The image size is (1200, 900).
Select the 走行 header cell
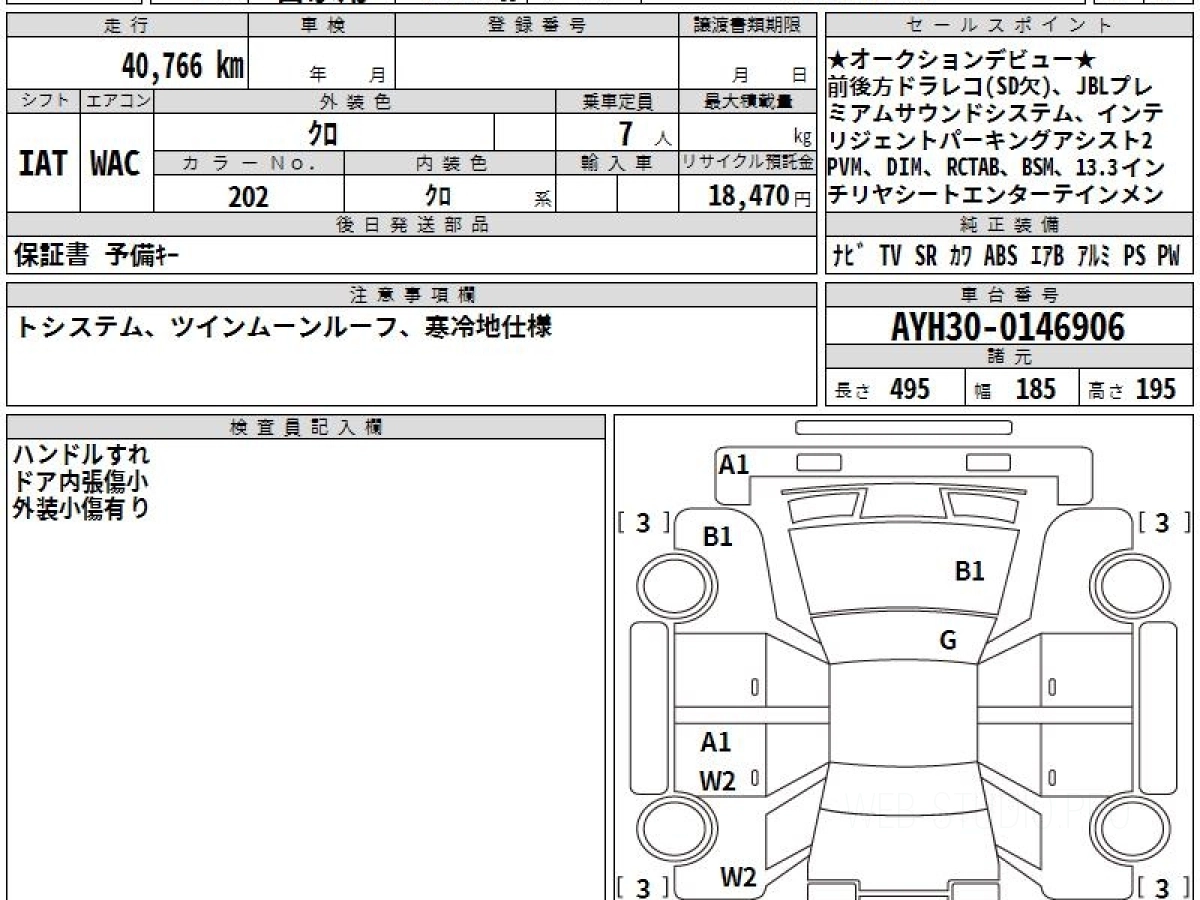pyautogui.click(x=126, y=27)
